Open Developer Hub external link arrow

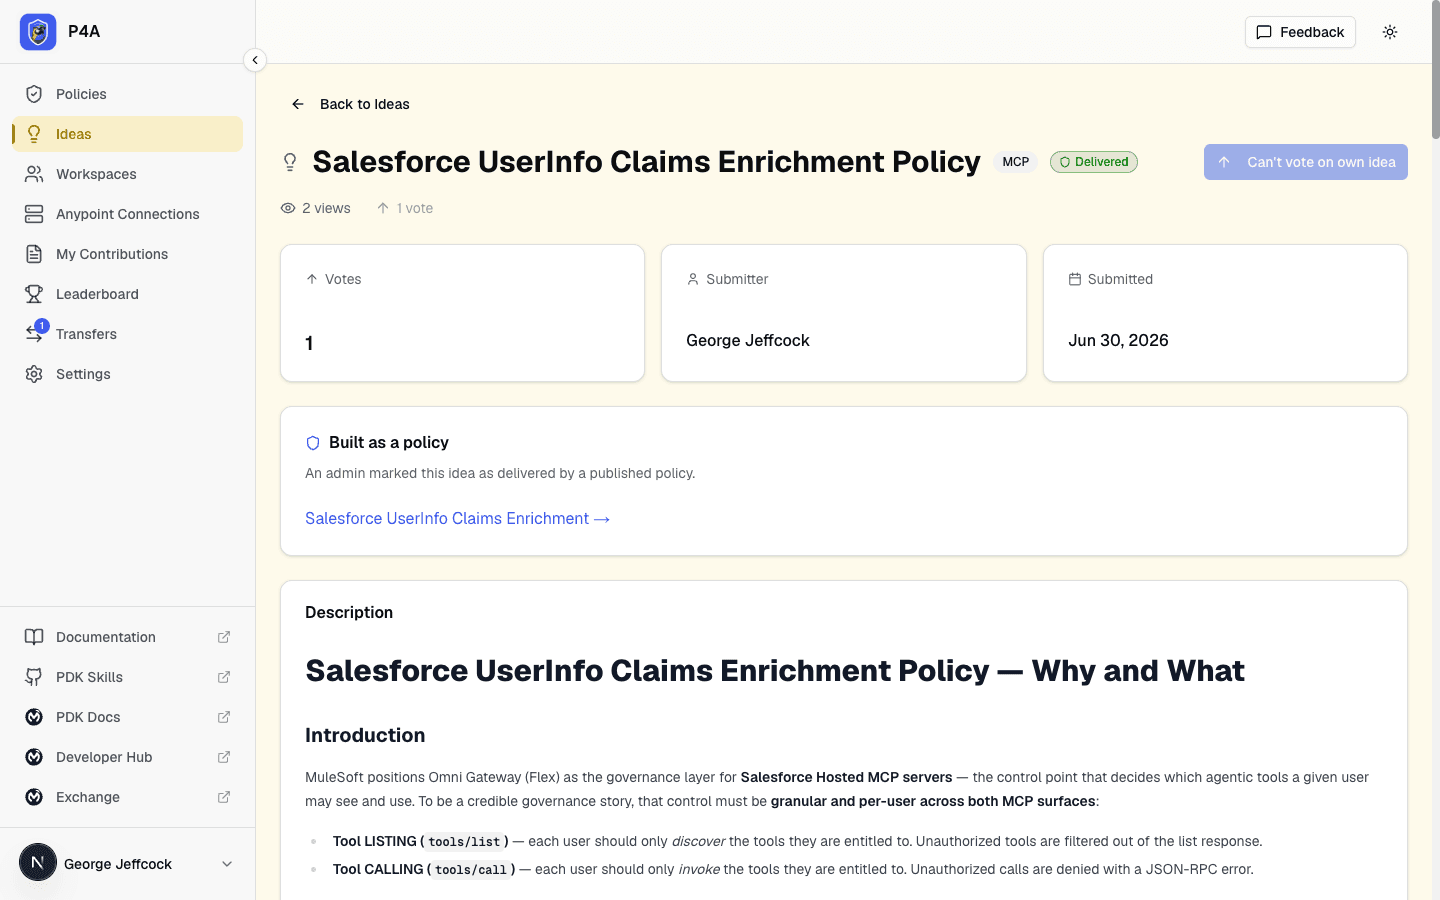(224, 757)
